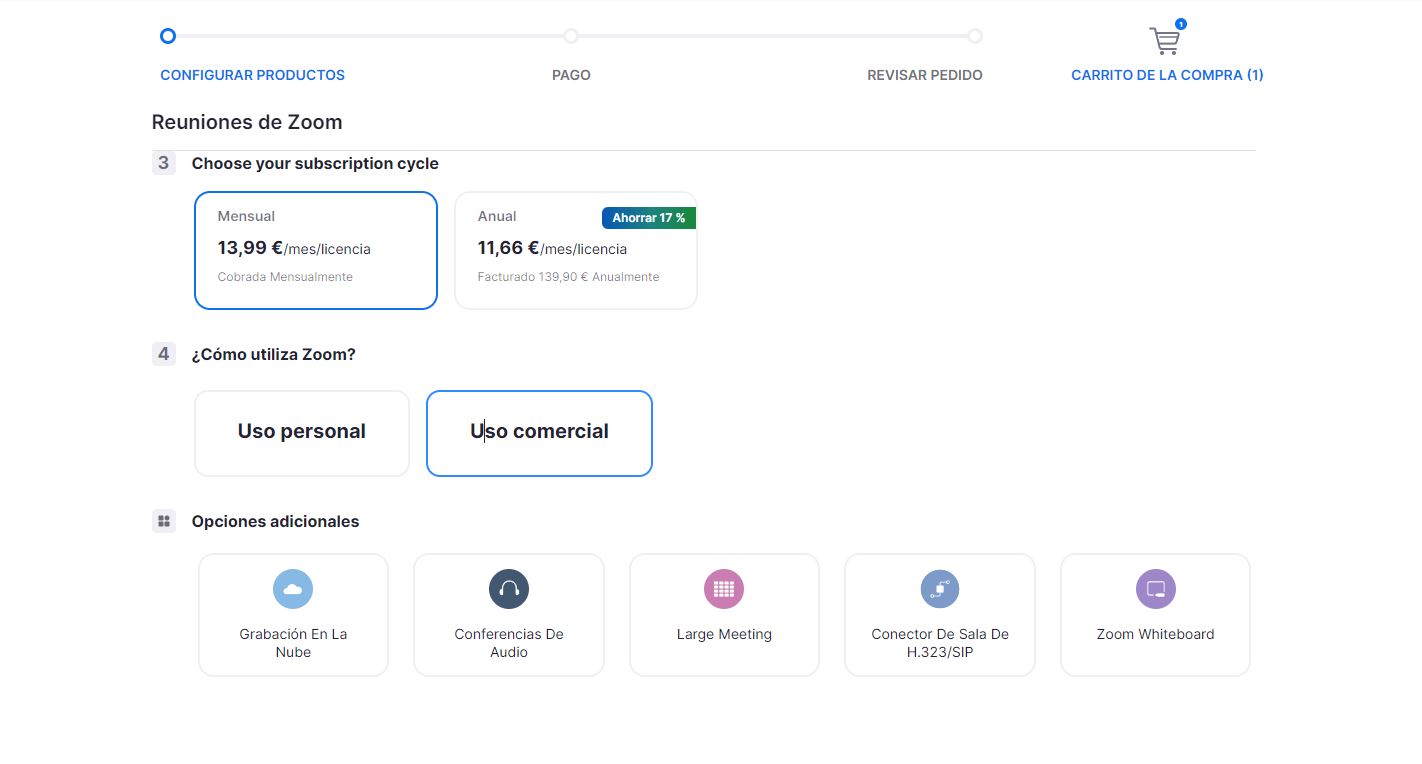Viewport: 1422px width, 764px height.
Task: Click the Opciones adicionales grid icon
Action: tap(164, 521)
